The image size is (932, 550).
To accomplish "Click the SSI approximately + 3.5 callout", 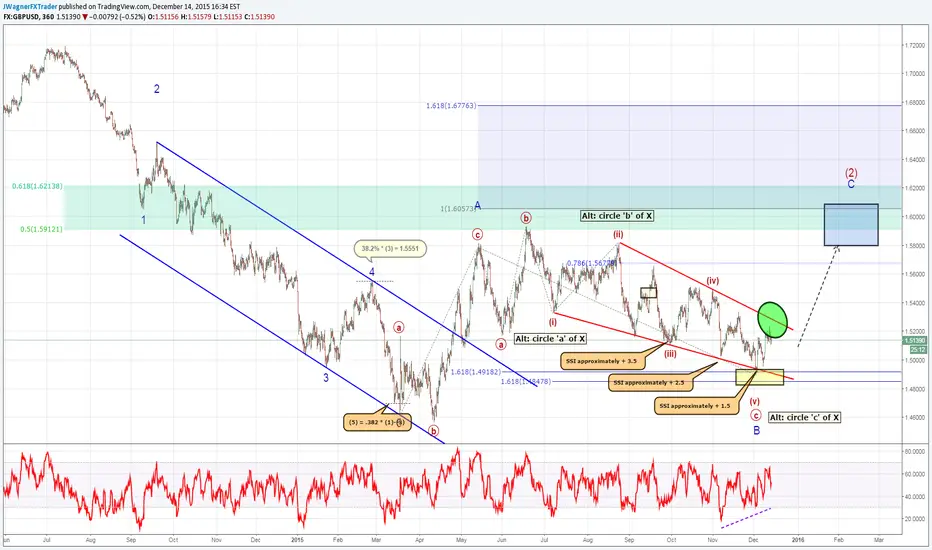I will click(x=602, y=360).
